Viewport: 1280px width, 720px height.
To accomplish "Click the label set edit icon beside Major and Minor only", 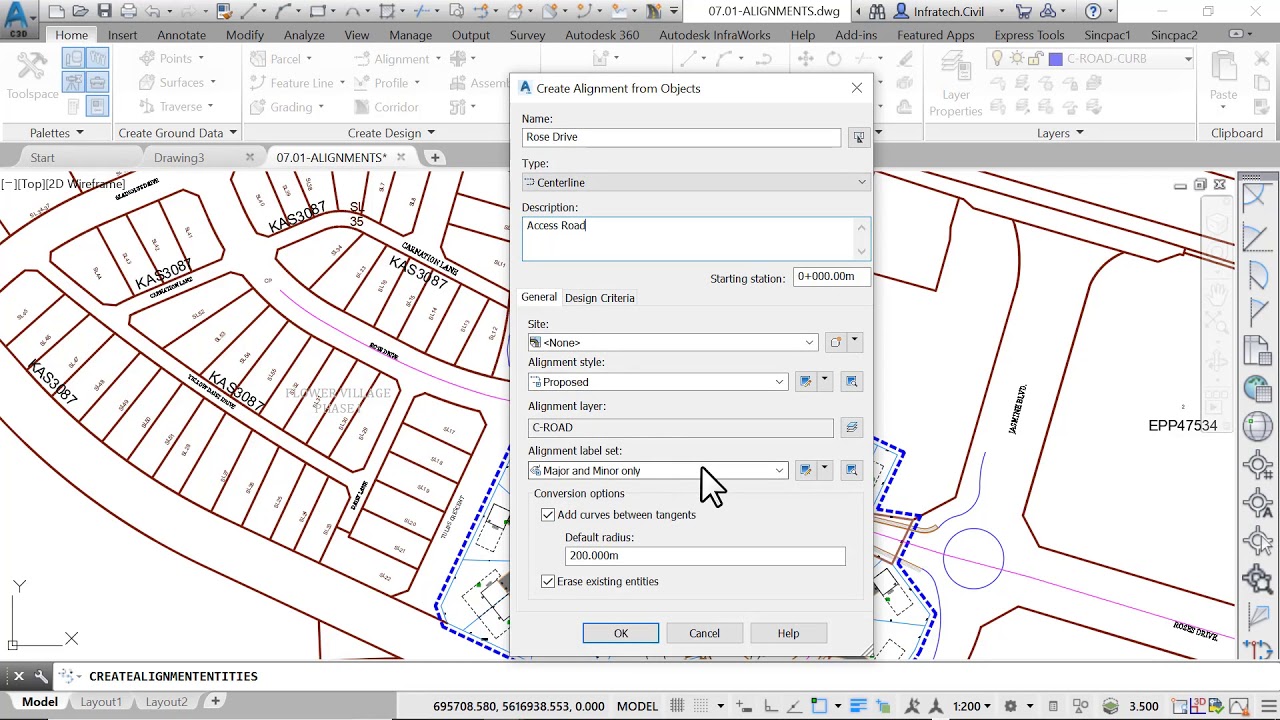I will pos(805,470).
